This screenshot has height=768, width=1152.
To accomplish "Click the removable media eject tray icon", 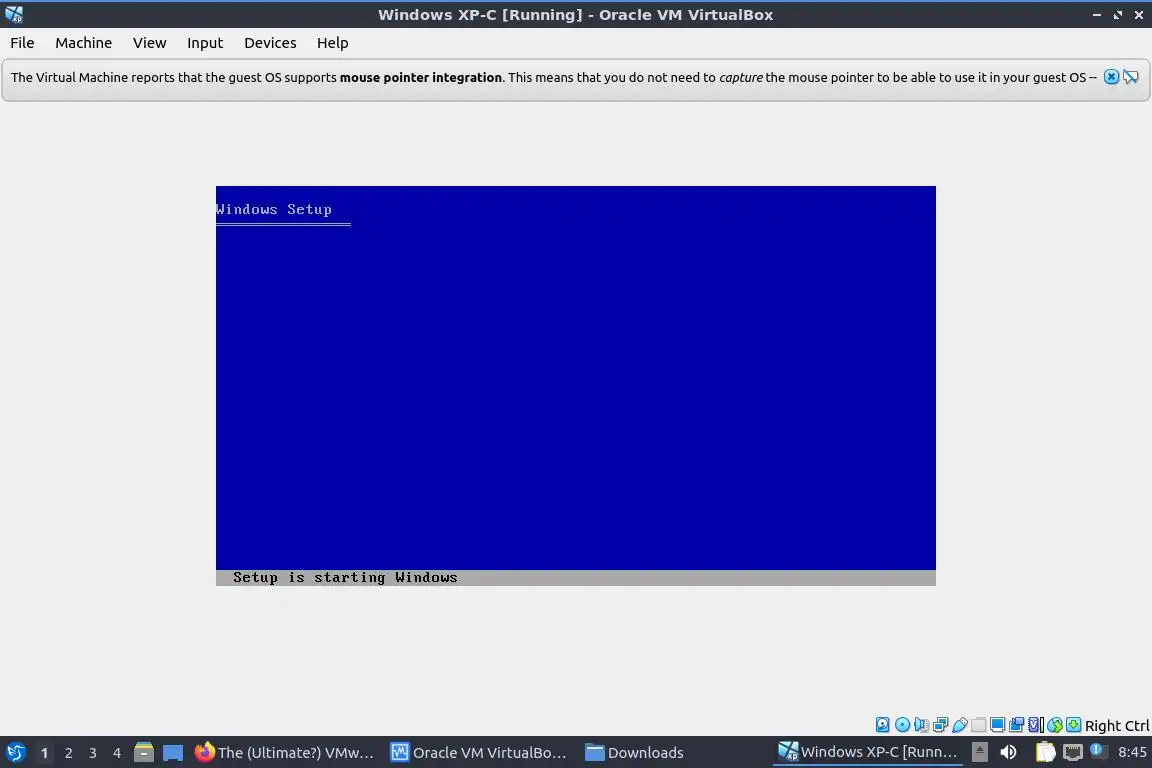I will point(979,752).
